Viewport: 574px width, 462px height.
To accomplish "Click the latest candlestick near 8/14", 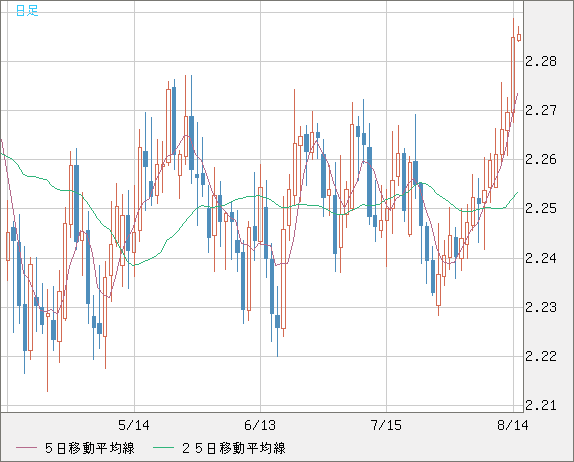I will tap(519, 37).
